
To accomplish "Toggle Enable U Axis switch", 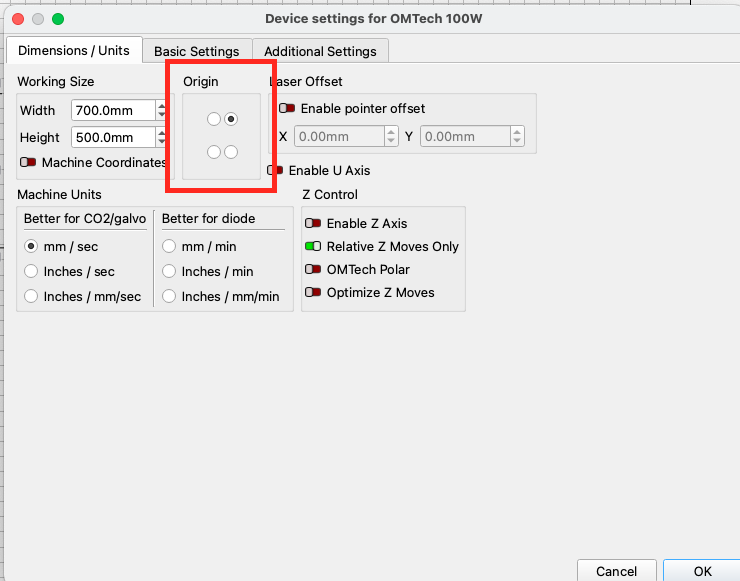I will (275, 170).
